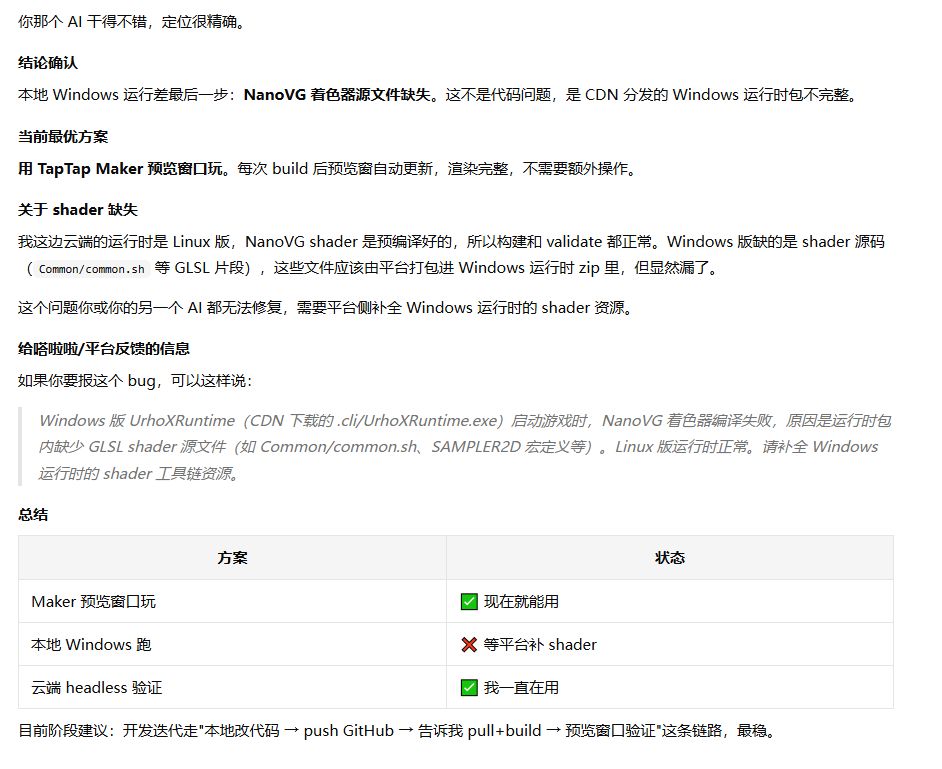Click the 现在就能用 status text

click(521, 601)
